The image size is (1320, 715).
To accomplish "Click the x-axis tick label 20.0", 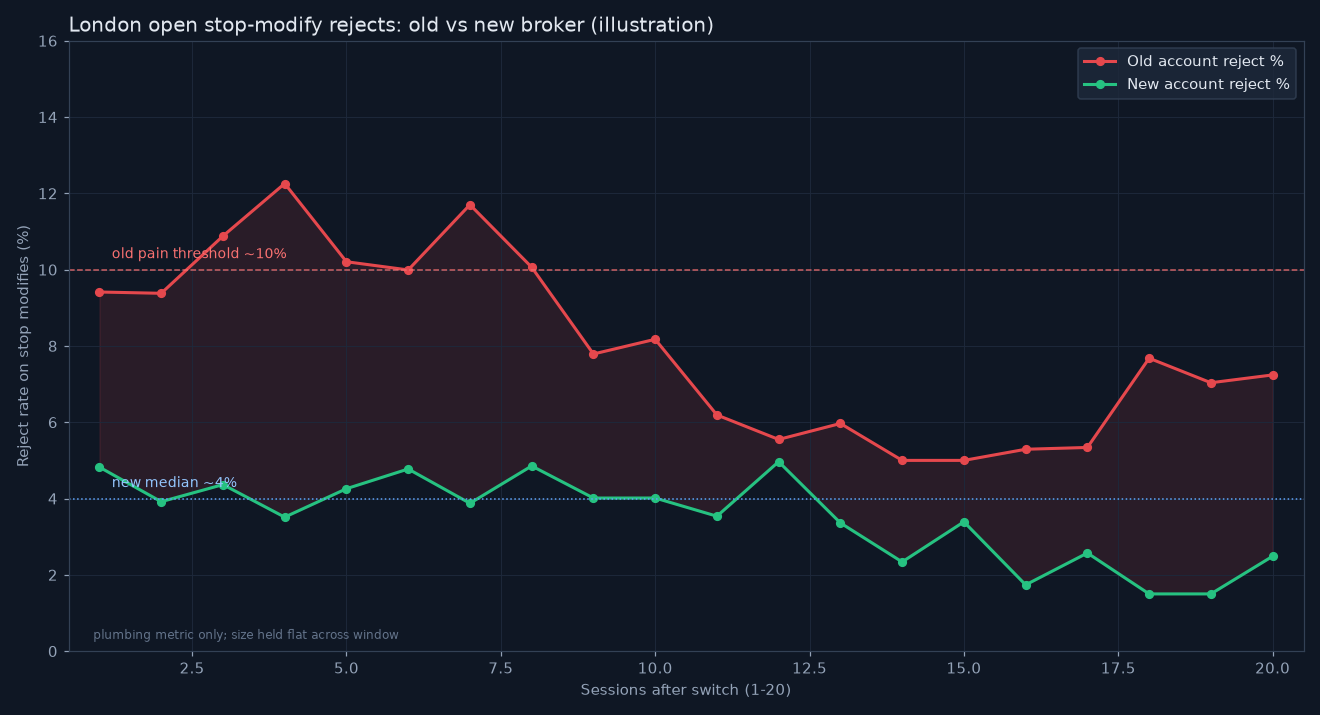I will (1273, 667).
